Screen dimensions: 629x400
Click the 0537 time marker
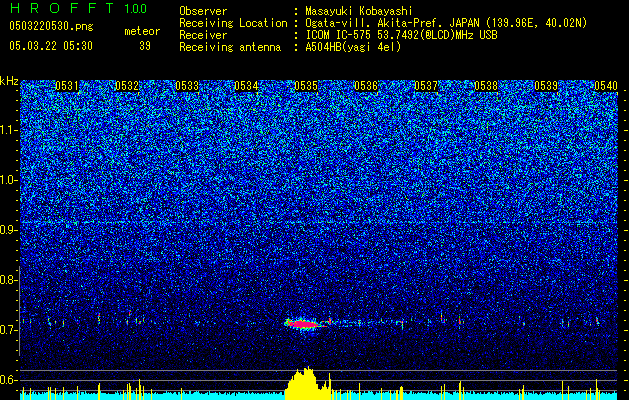[426, 86]
